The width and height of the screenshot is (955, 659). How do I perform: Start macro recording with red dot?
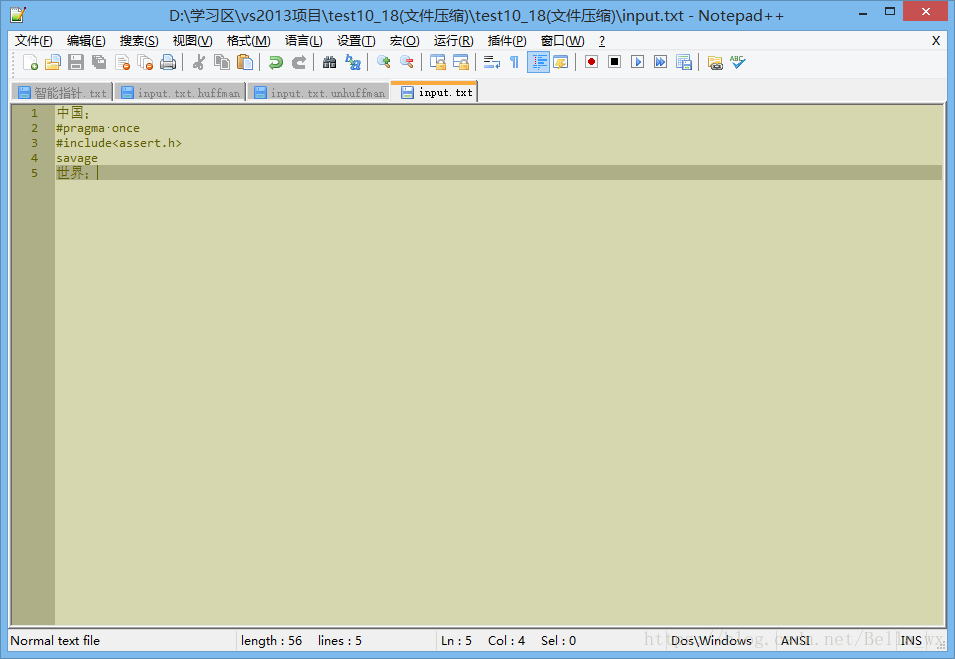coord(591,62)
